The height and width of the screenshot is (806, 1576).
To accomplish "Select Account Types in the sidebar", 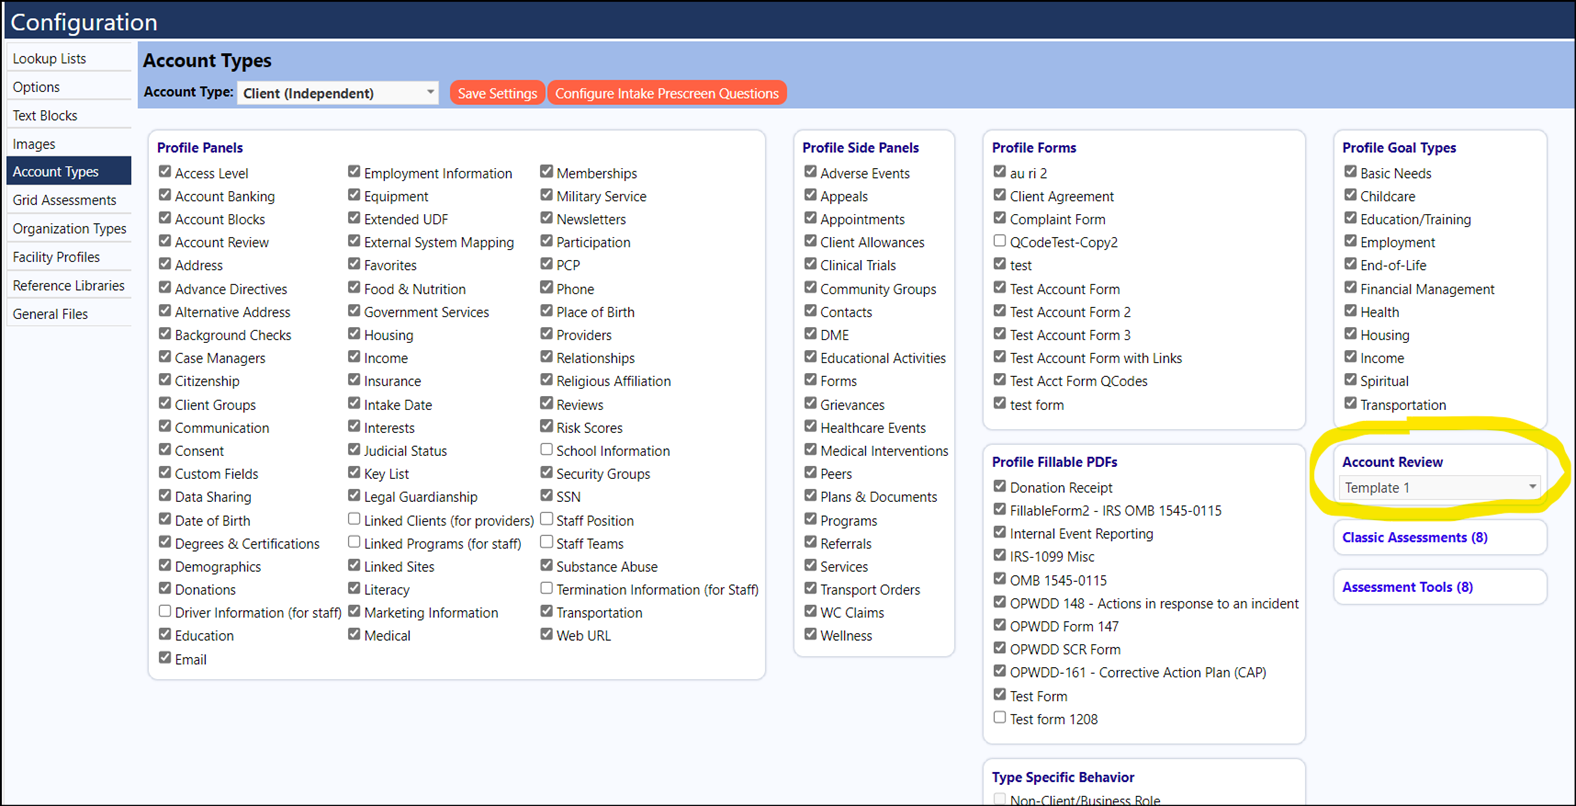I will click(69, 171).
